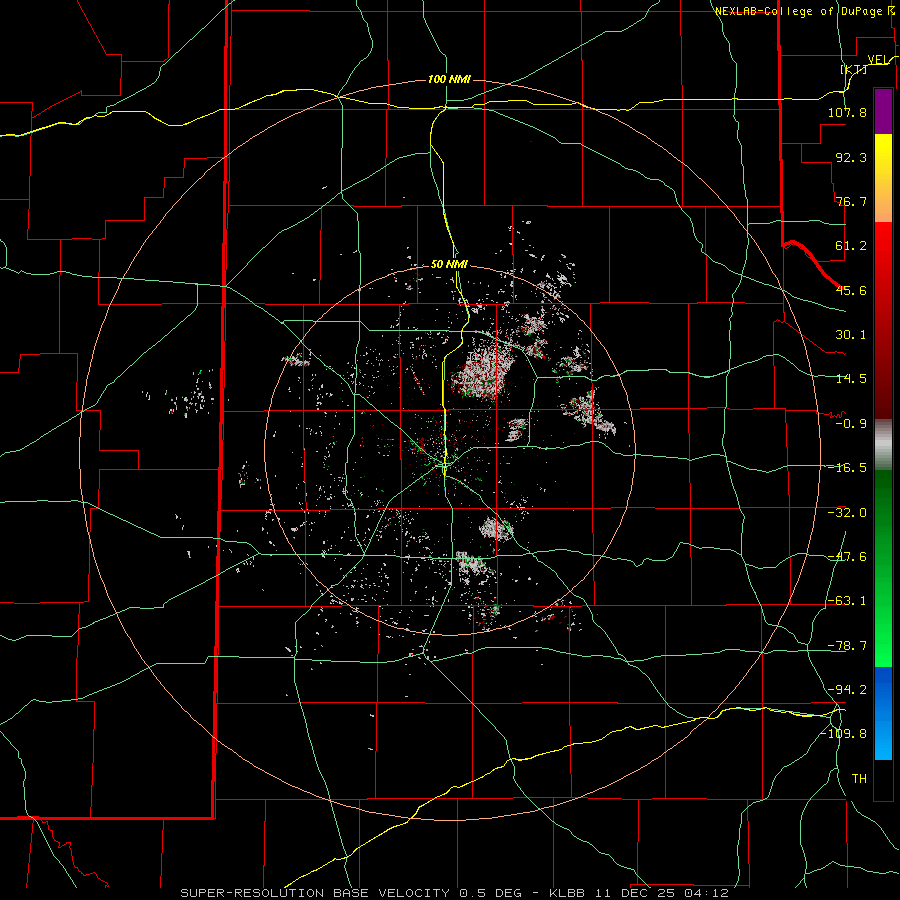Click the -109.8 velocity scale value
Viewport: 900px width, 900px height.
click(843, 734)
